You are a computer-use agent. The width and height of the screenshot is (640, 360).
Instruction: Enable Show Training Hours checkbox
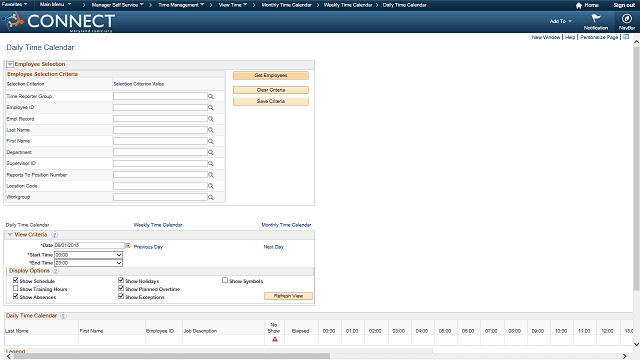click(16, 288)
